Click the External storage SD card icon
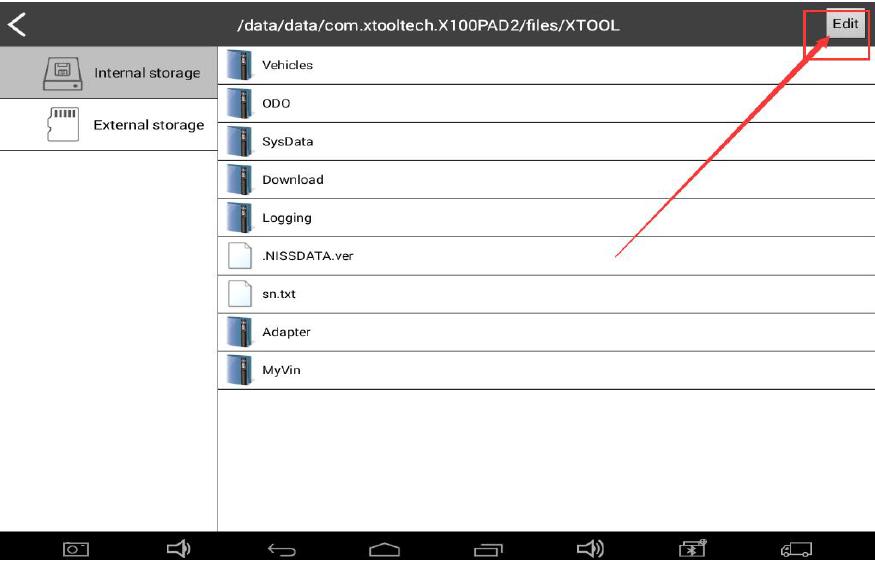This screenshot has width=875, height=561. click(63, 124)
